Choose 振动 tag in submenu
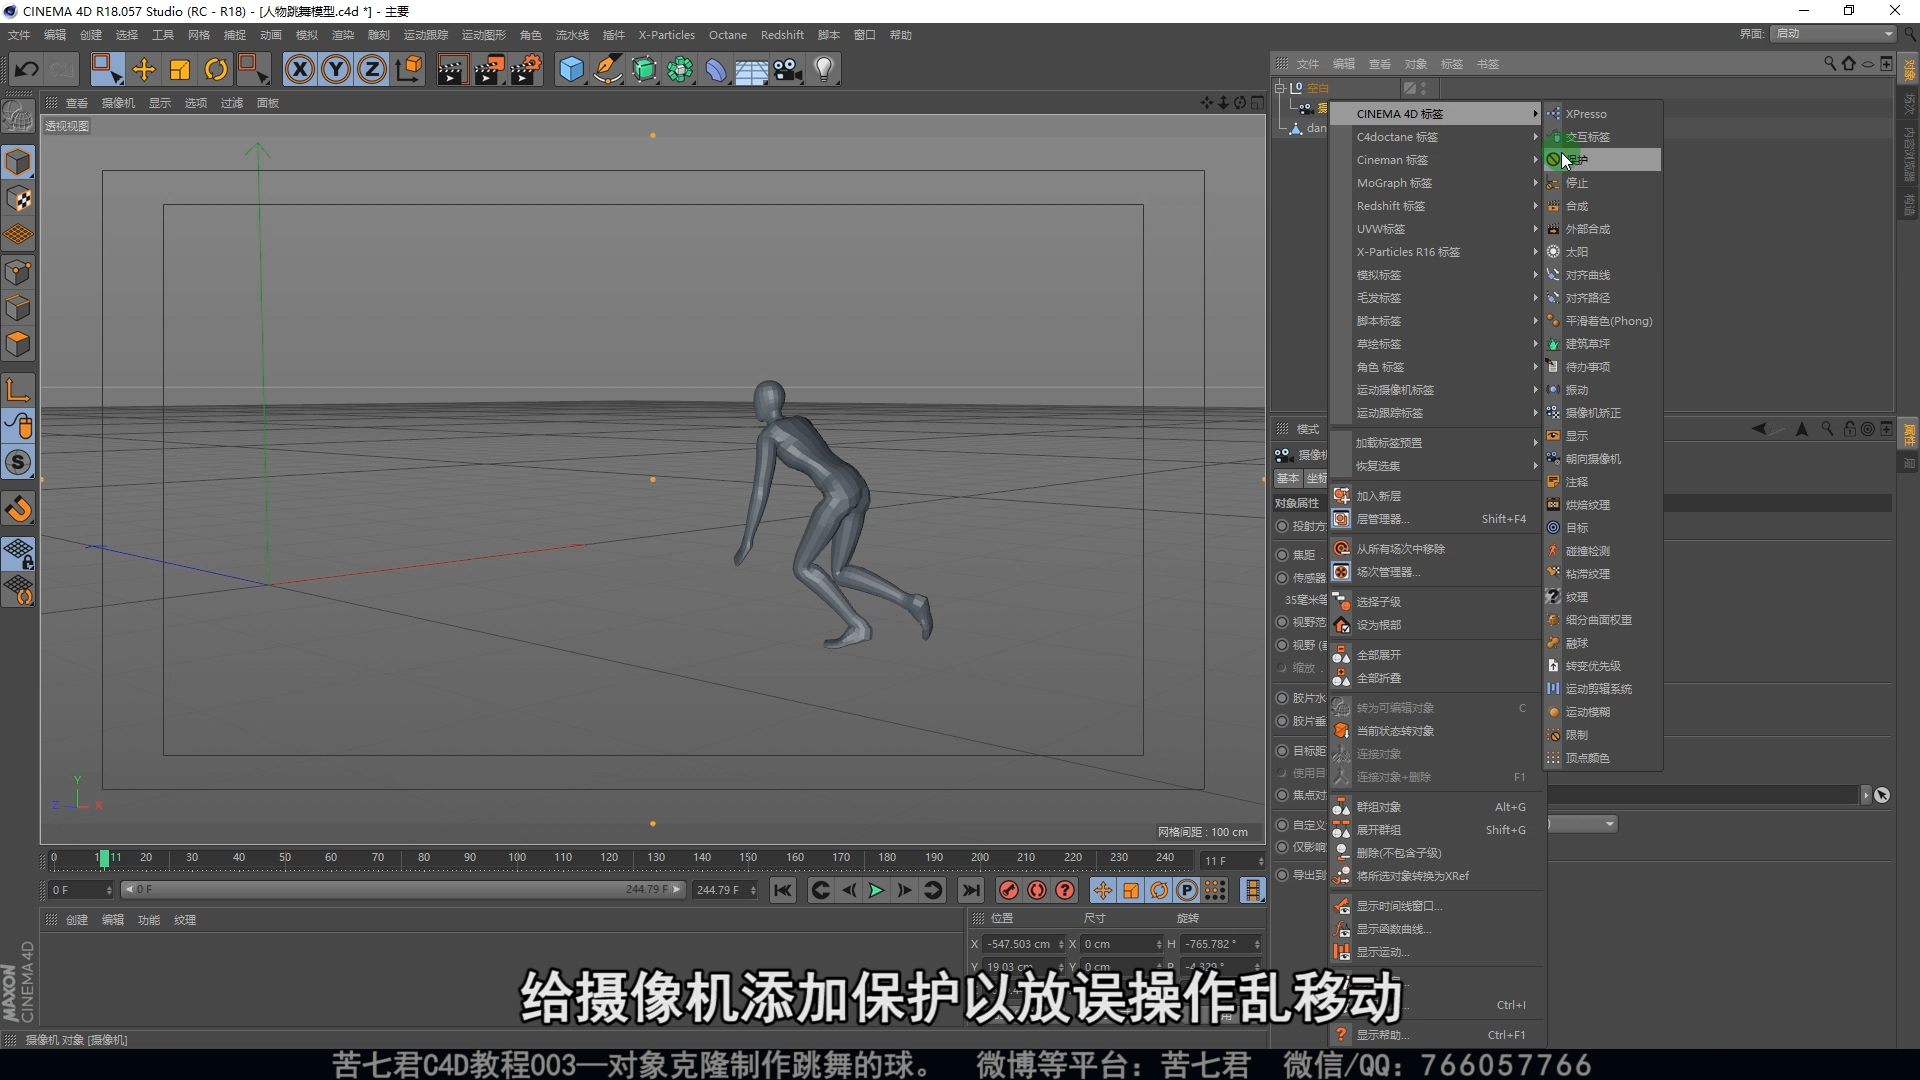This screenshot has height=1080, width=1920. [x=1602, y=390]
